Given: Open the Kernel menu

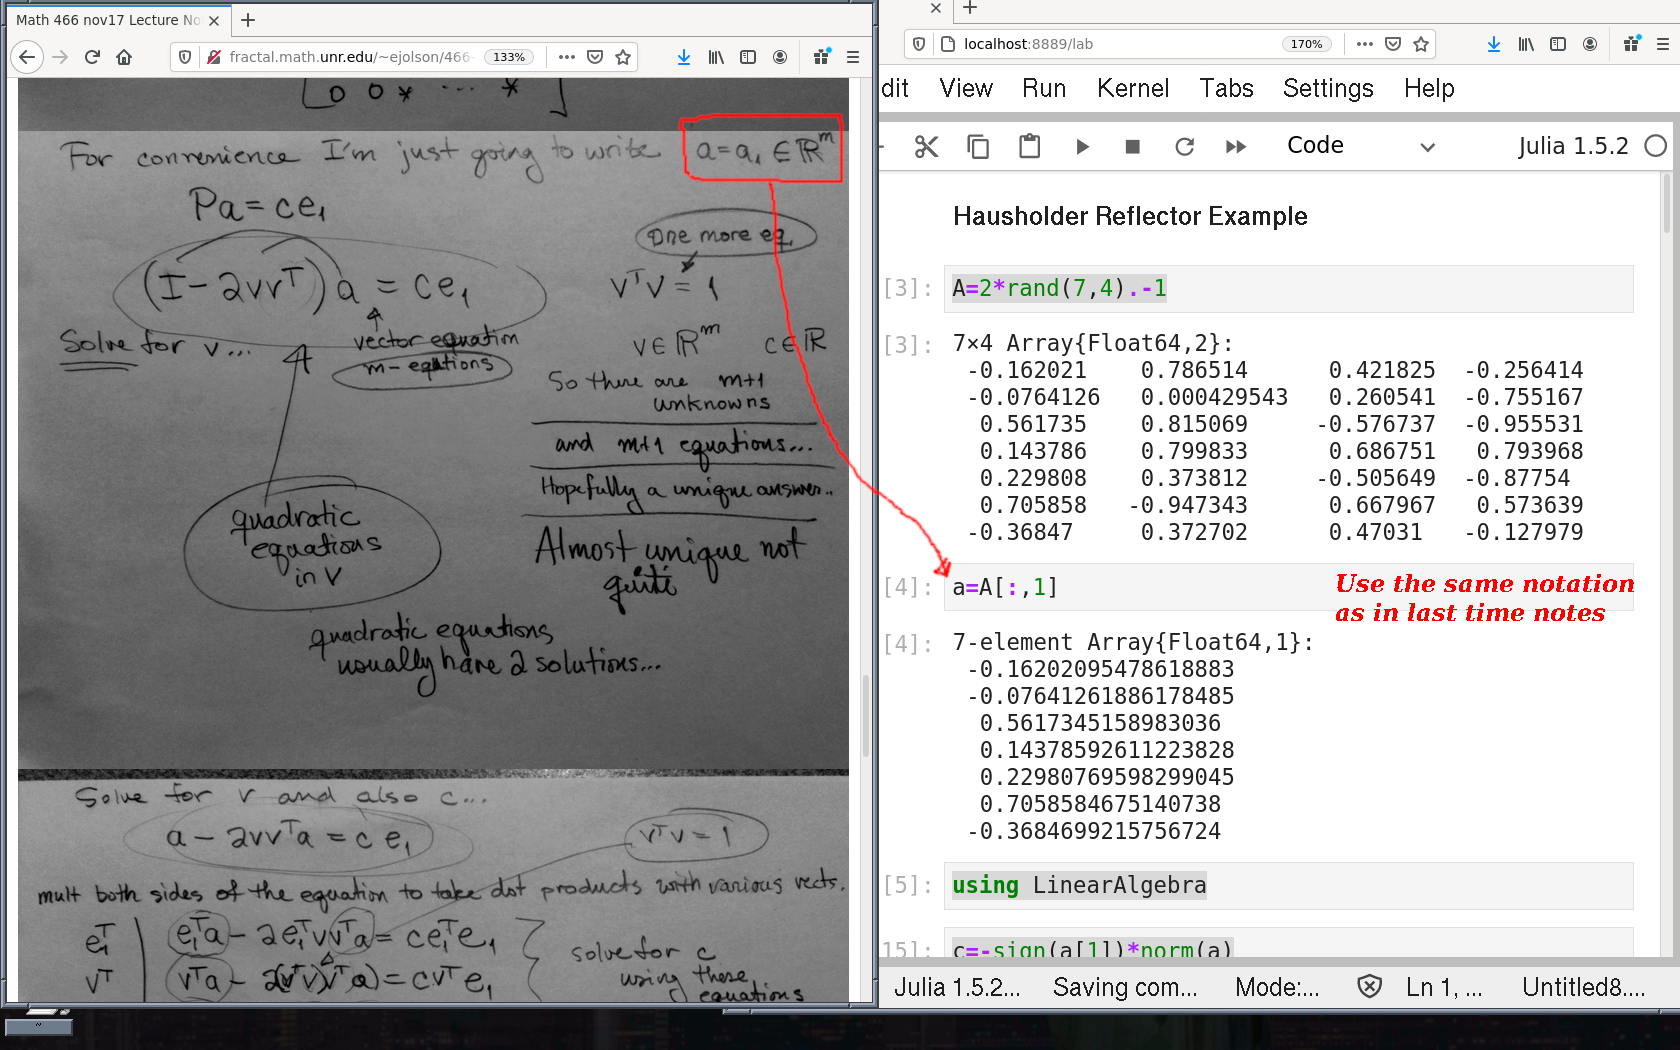Looking at the screenshot, I should click(x=1132, y=88).
